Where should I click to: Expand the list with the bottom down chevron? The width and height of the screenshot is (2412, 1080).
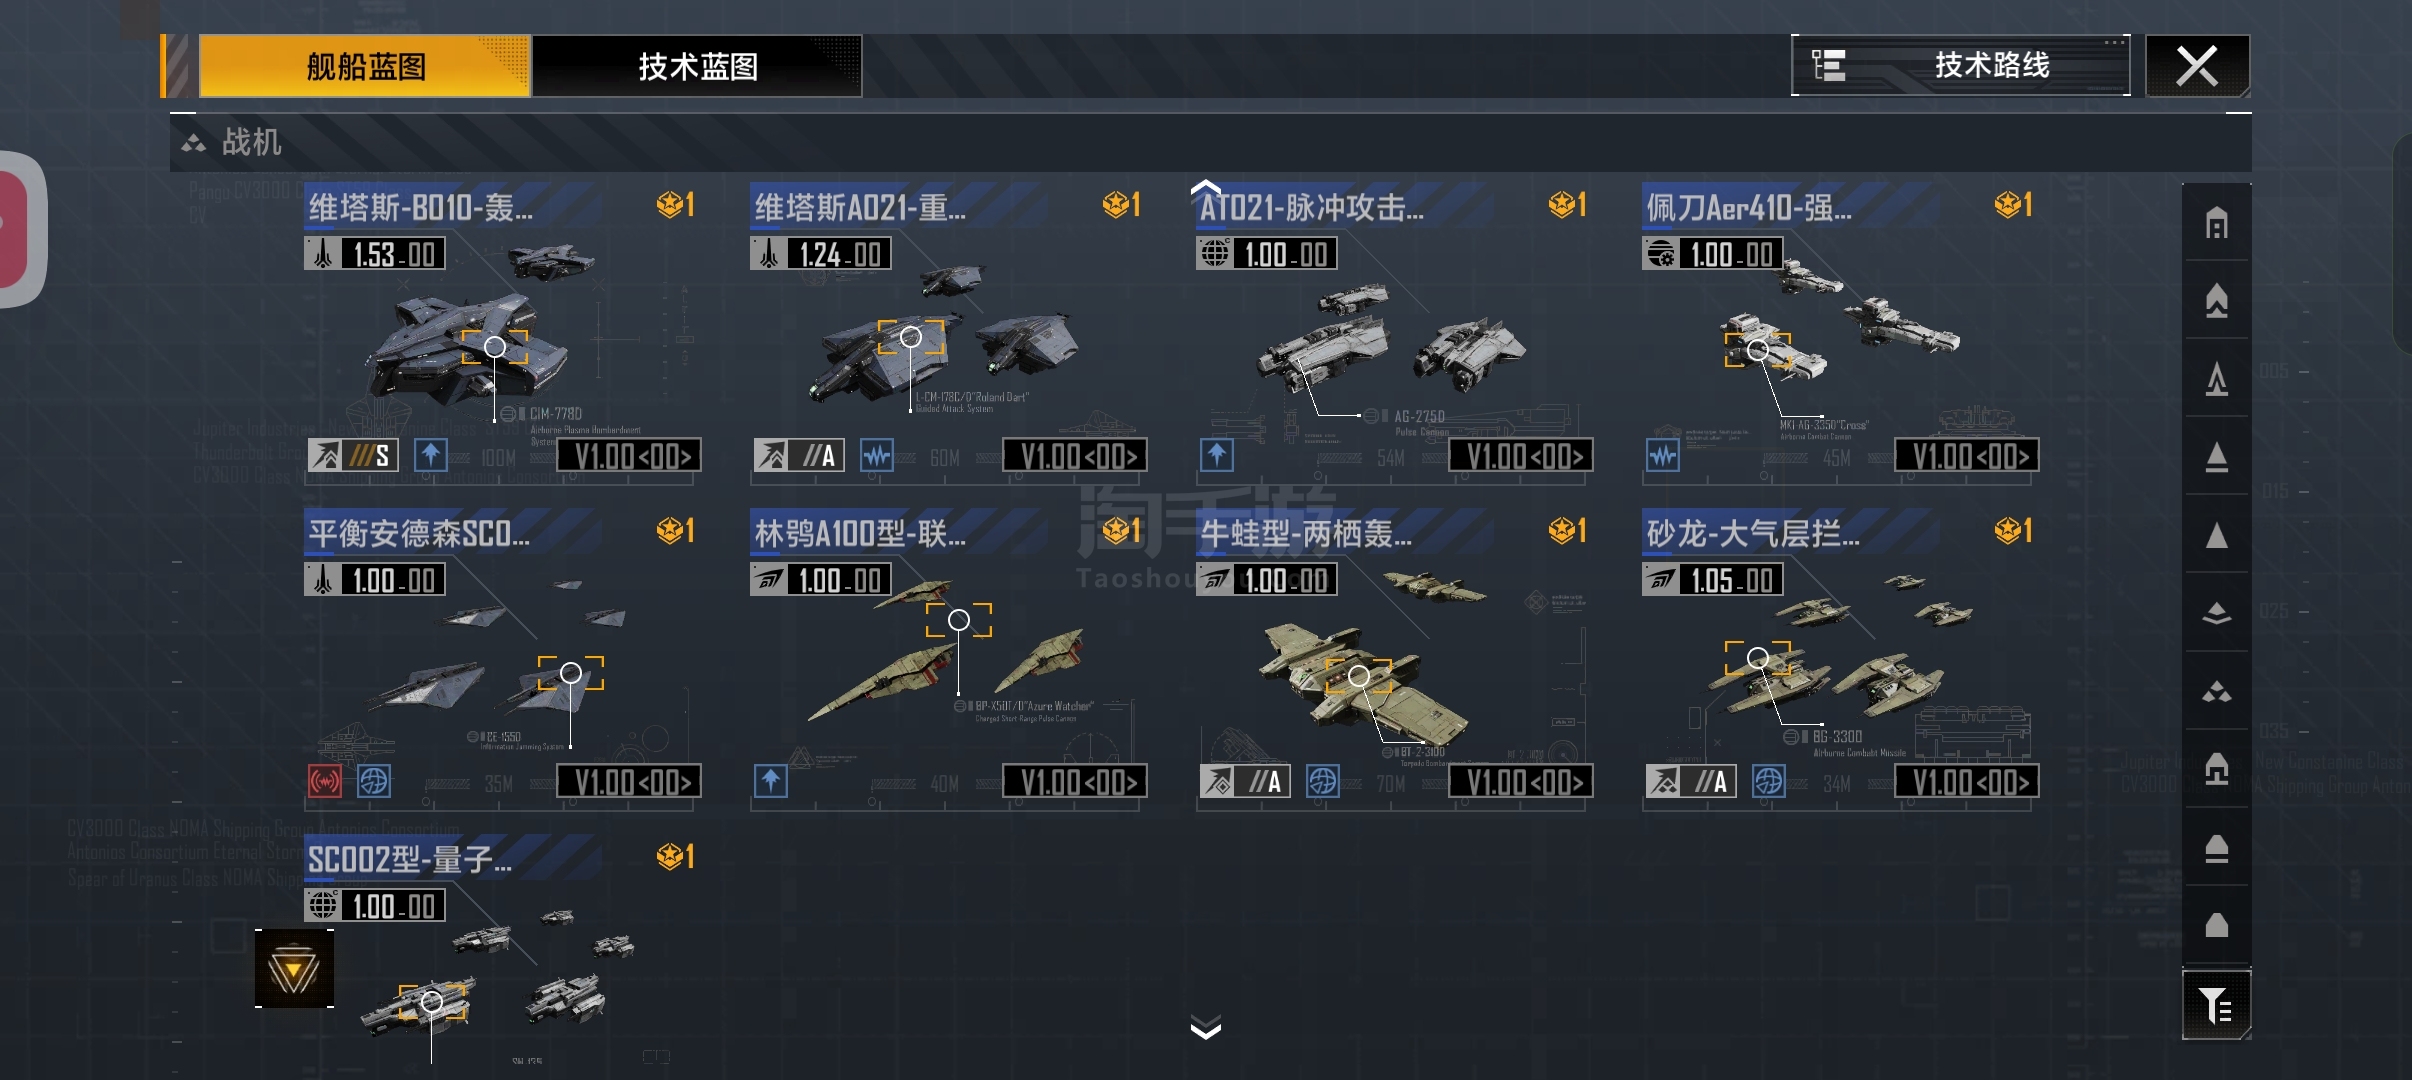(1206, 1027)
